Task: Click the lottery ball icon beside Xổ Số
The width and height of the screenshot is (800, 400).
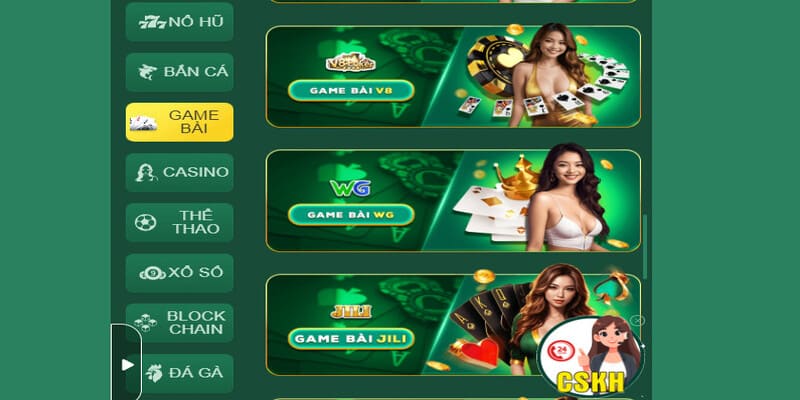Action: (x=152, y=273)
